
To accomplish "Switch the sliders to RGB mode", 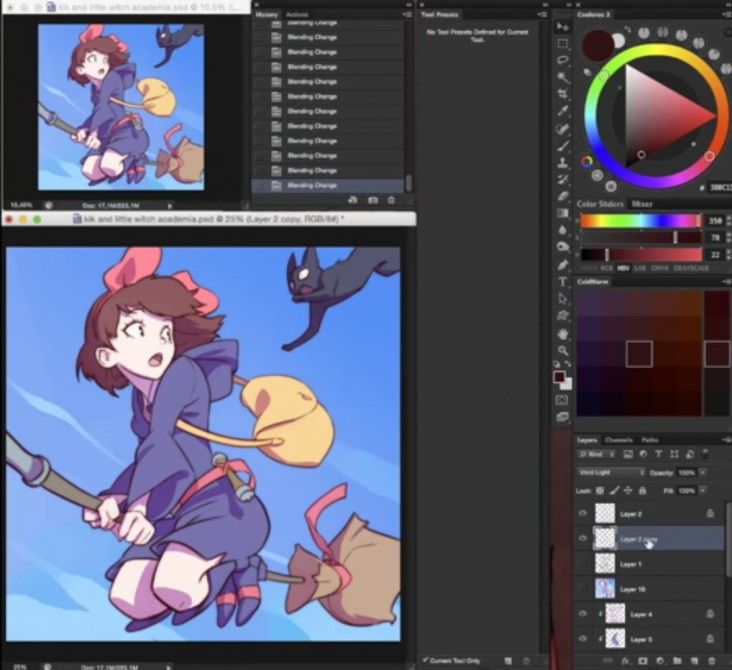I will tap(606, 268).
